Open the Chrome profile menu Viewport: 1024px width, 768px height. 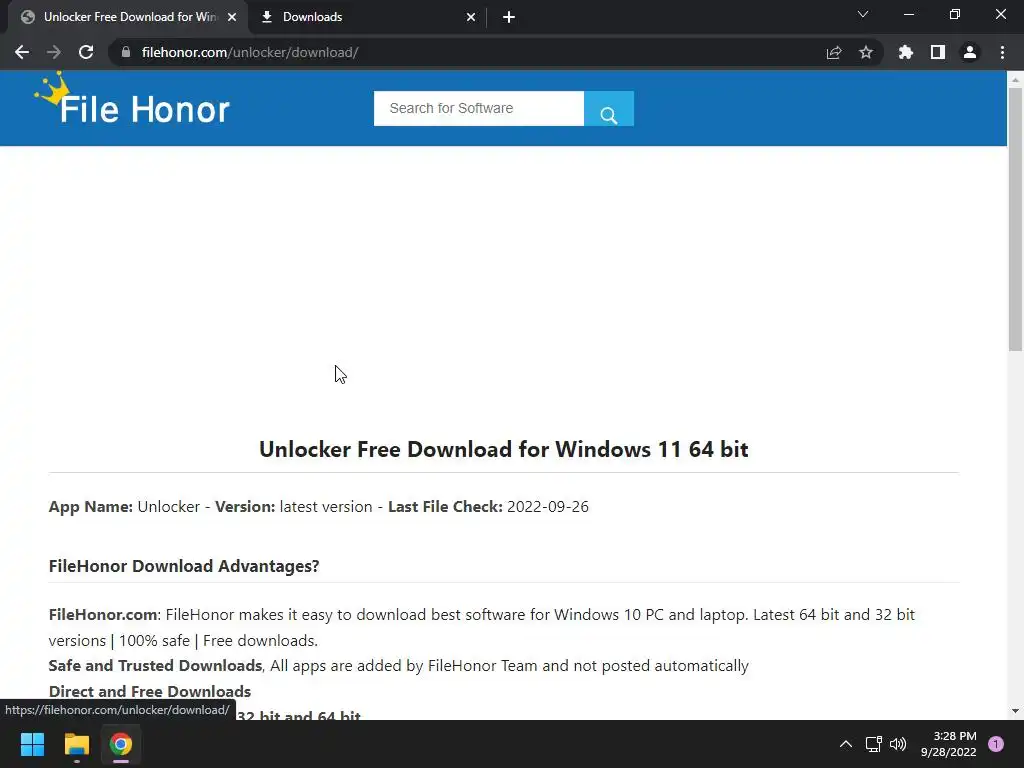969,52
